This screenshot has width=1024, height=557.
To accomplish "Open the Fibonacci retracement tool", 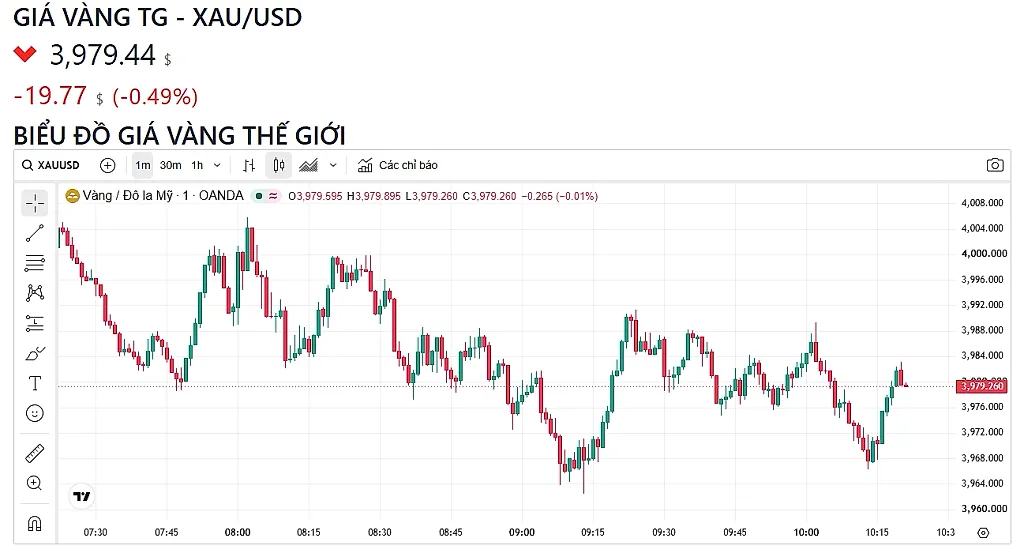I will click(35, 263).
